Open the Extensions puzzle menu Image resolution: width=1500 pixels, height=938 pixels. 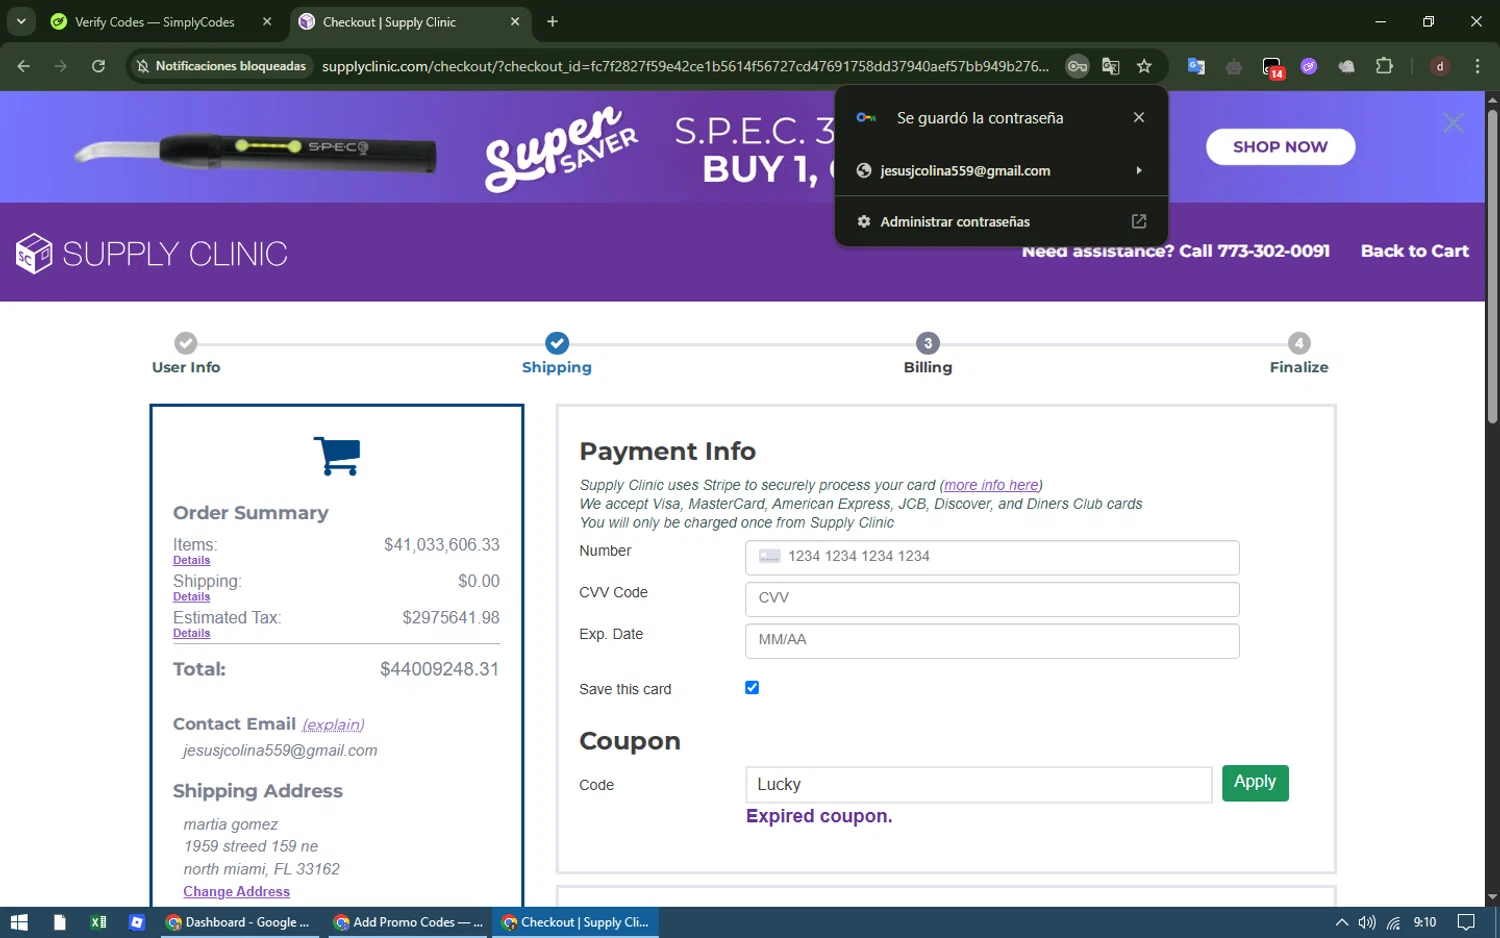tap(1384, 66)
